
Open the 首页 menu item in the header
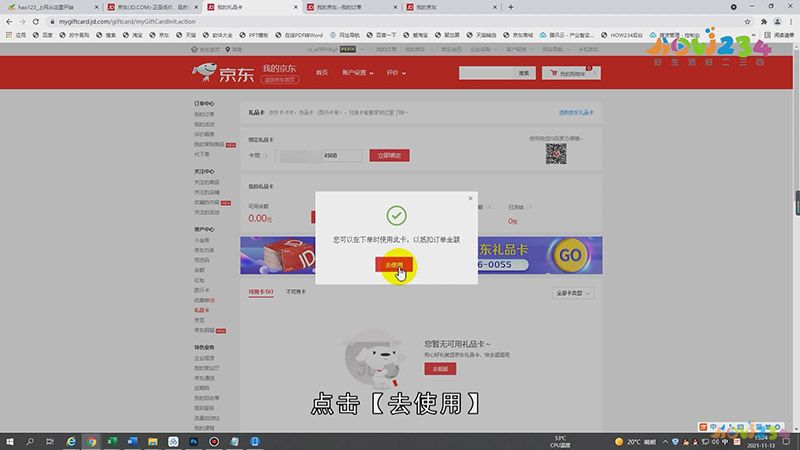321,72
